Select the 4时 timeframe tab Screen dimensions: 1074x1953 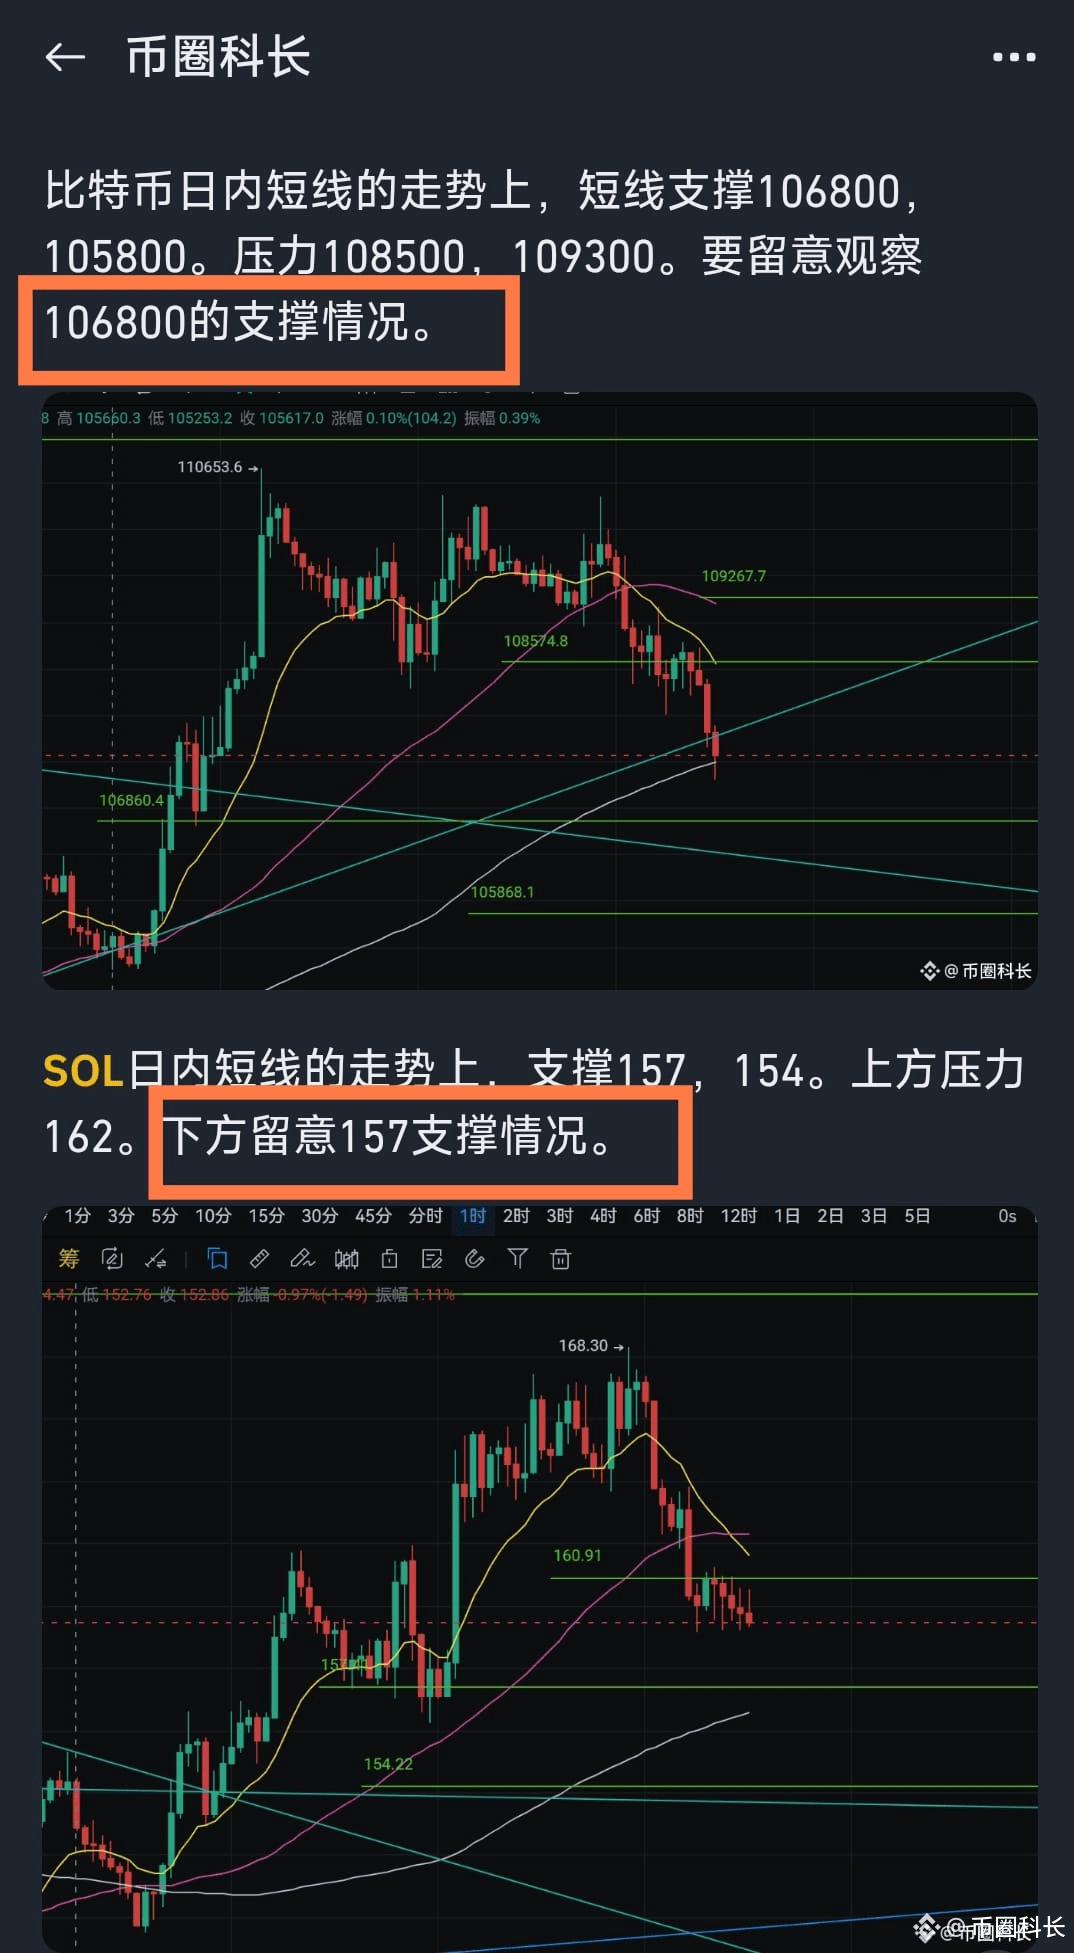tap(603, 1216)
